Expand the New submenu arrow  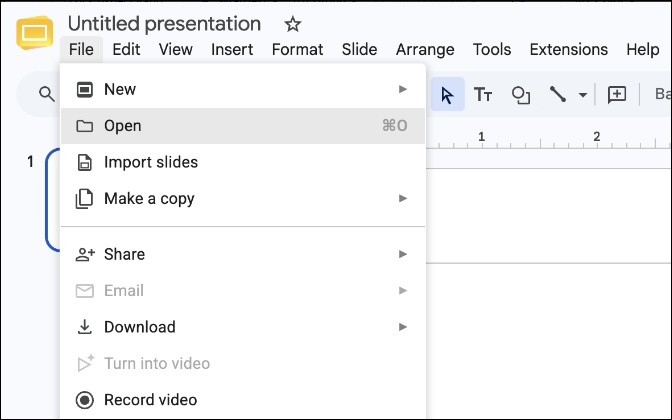pos(402,89)
